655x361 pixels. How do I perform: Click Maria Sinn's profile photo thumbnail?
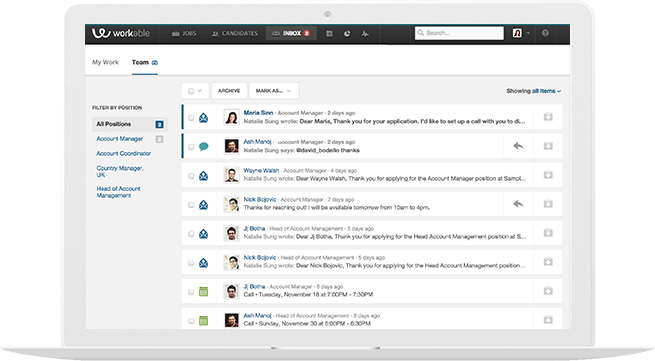click(x=231, y=117)
